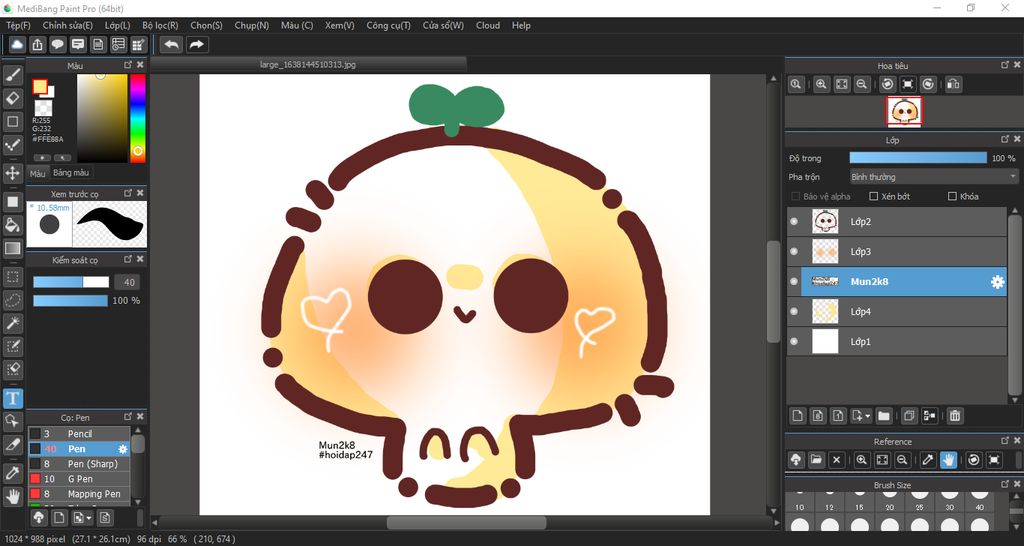Open the Tệp(F) menu
1024x546 pixels.
click(18, 25)
